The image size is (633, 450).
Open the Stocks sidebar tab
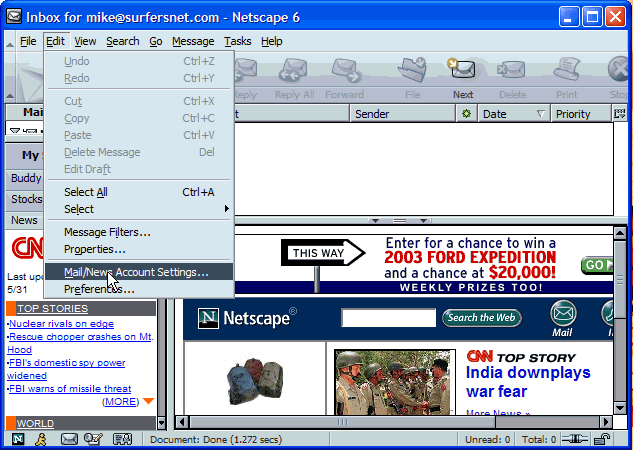pos(26,199)
